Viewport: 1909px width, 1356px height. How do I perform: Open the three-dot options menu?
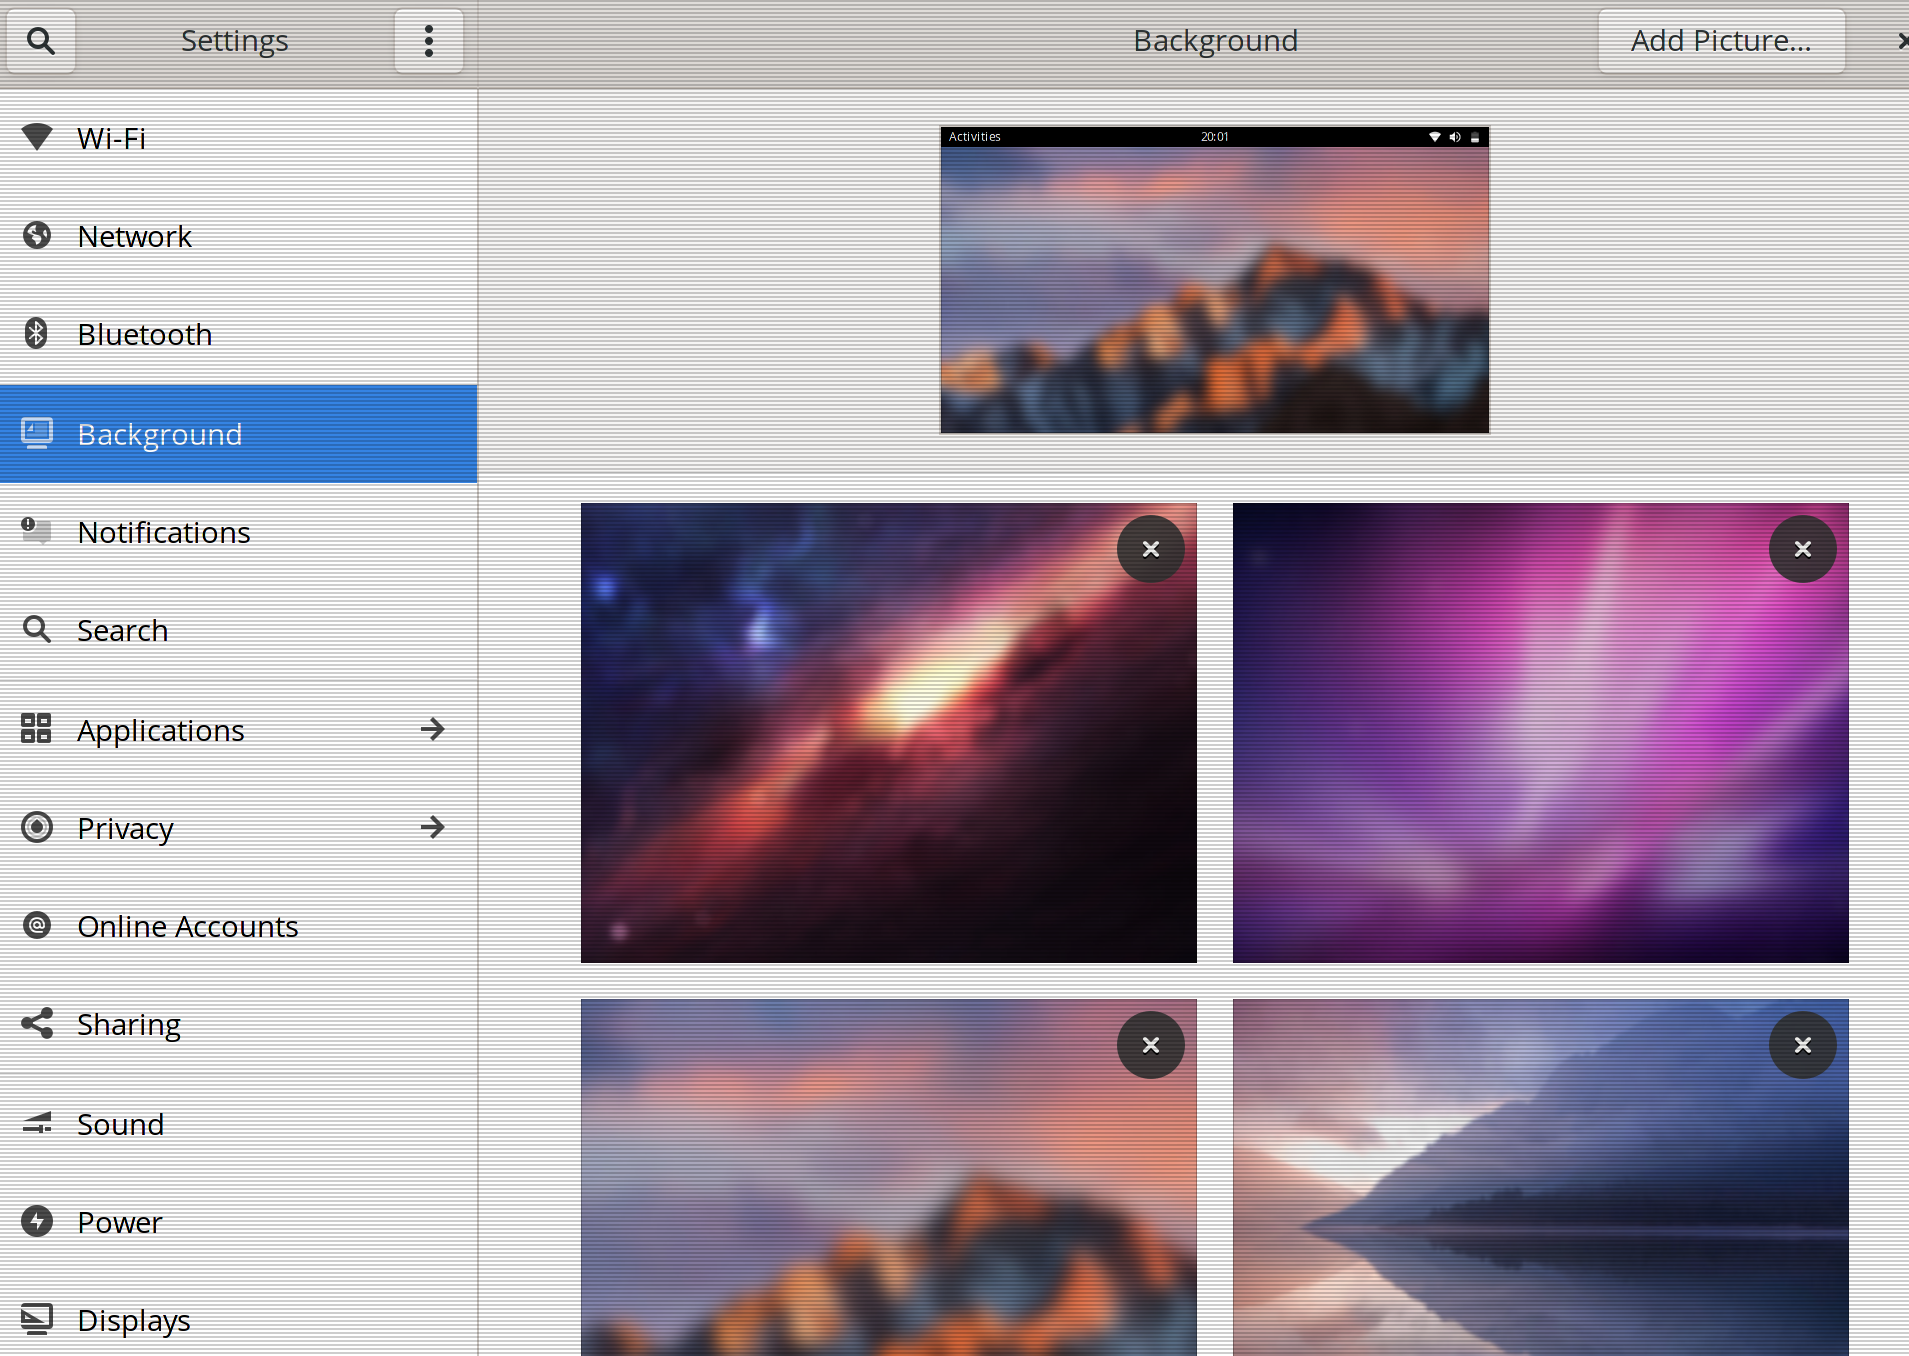coord(428,40)
